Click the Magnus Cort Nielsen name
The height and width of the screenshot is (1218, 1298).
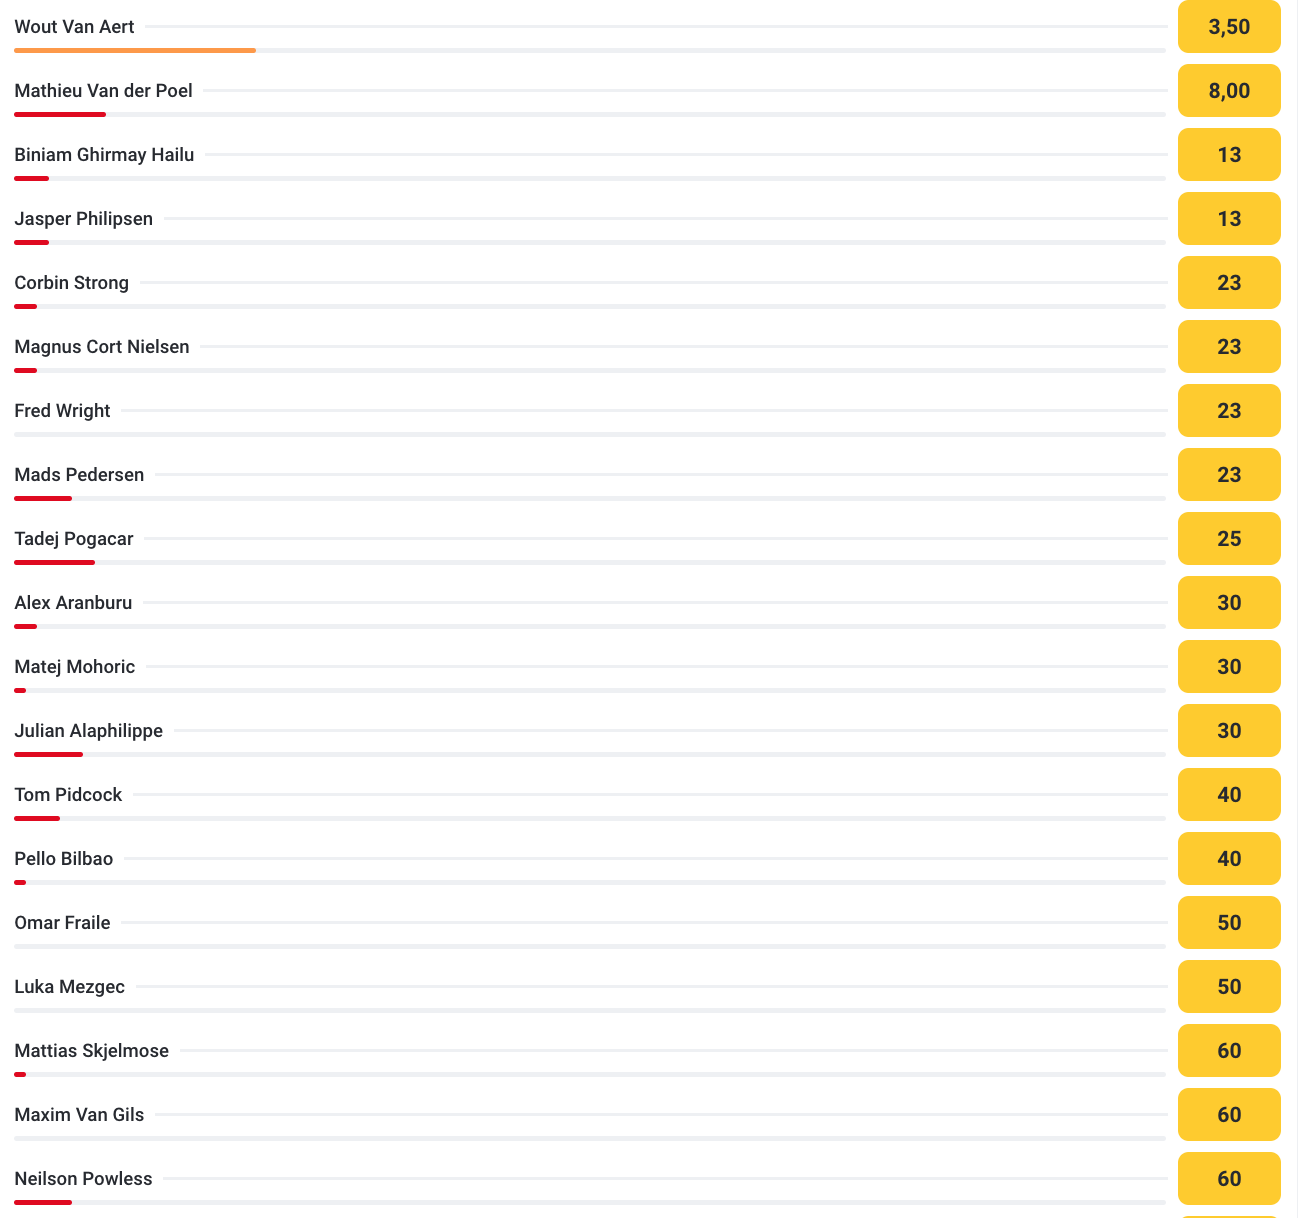(x=102, y=347)
